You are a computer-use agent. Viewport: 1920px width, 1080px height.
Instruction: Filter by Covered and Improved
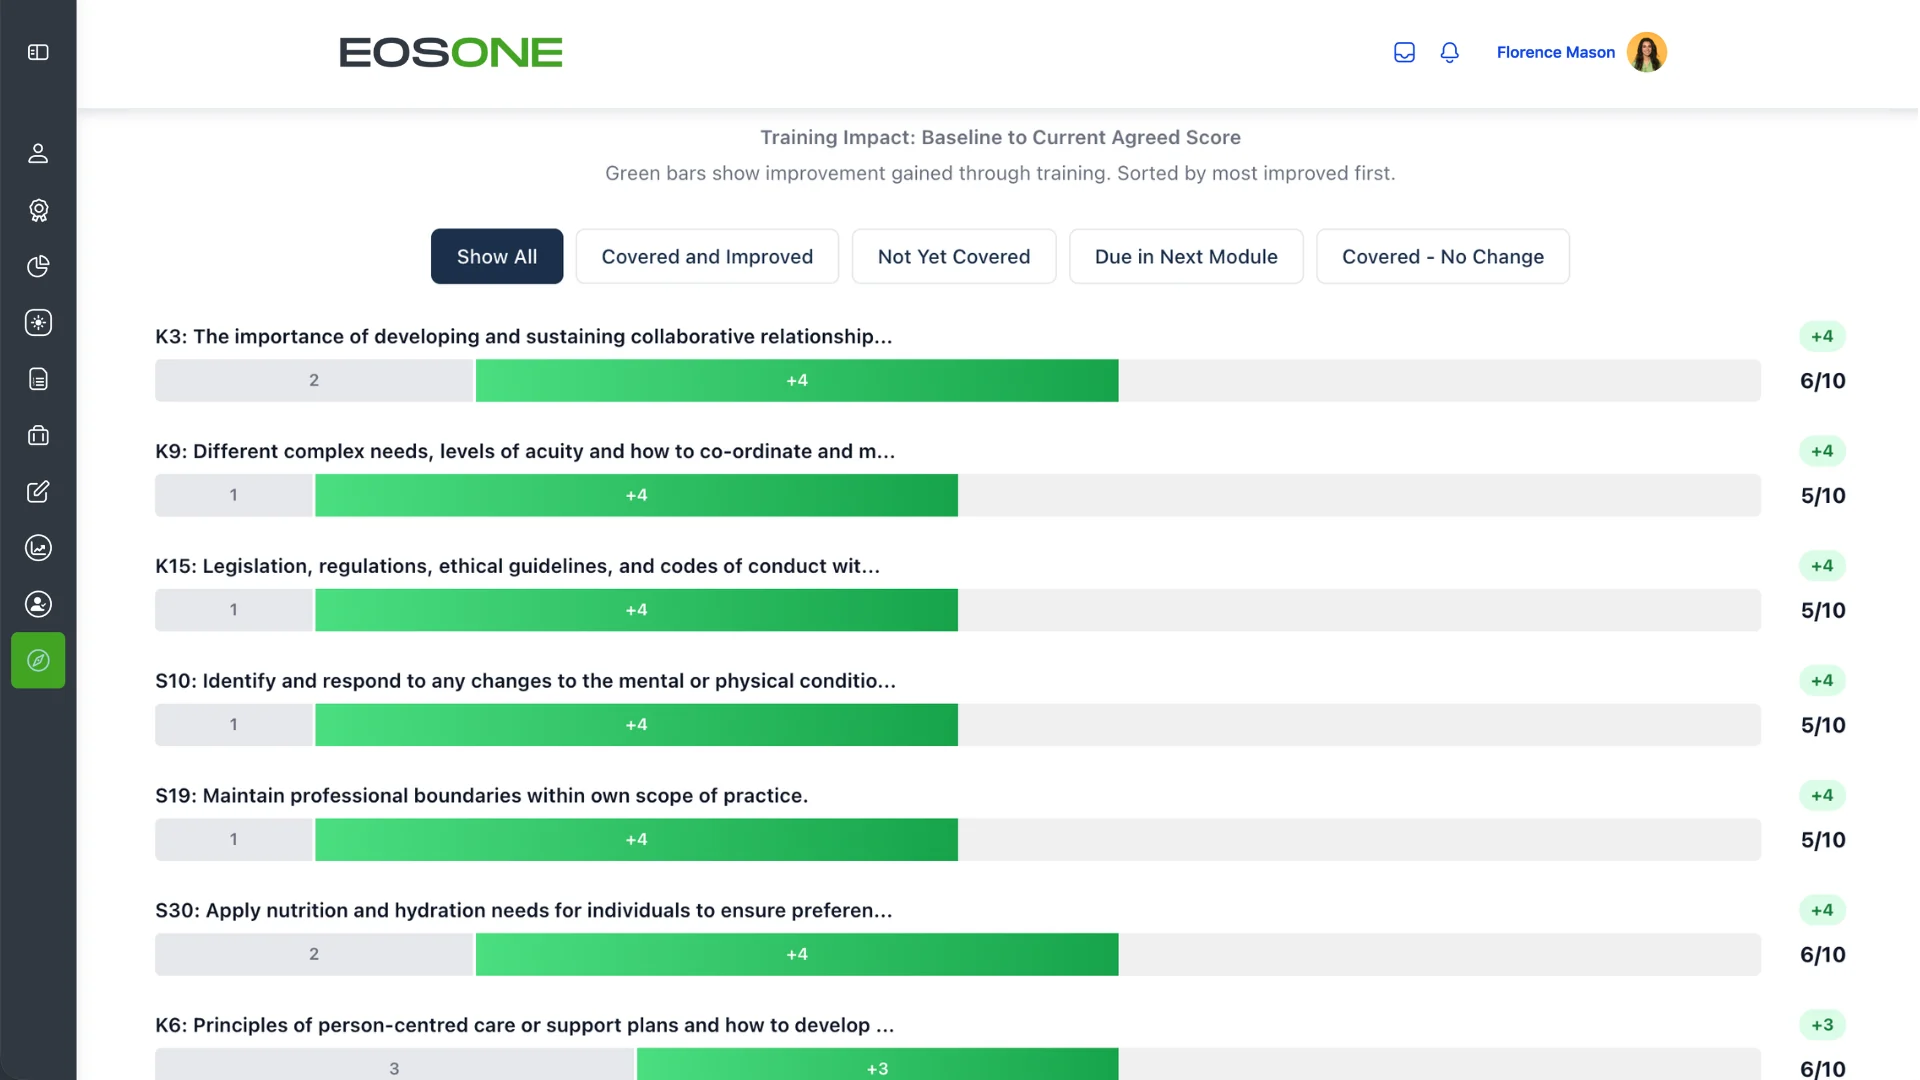pyautogui.click(x=707, y=256)
